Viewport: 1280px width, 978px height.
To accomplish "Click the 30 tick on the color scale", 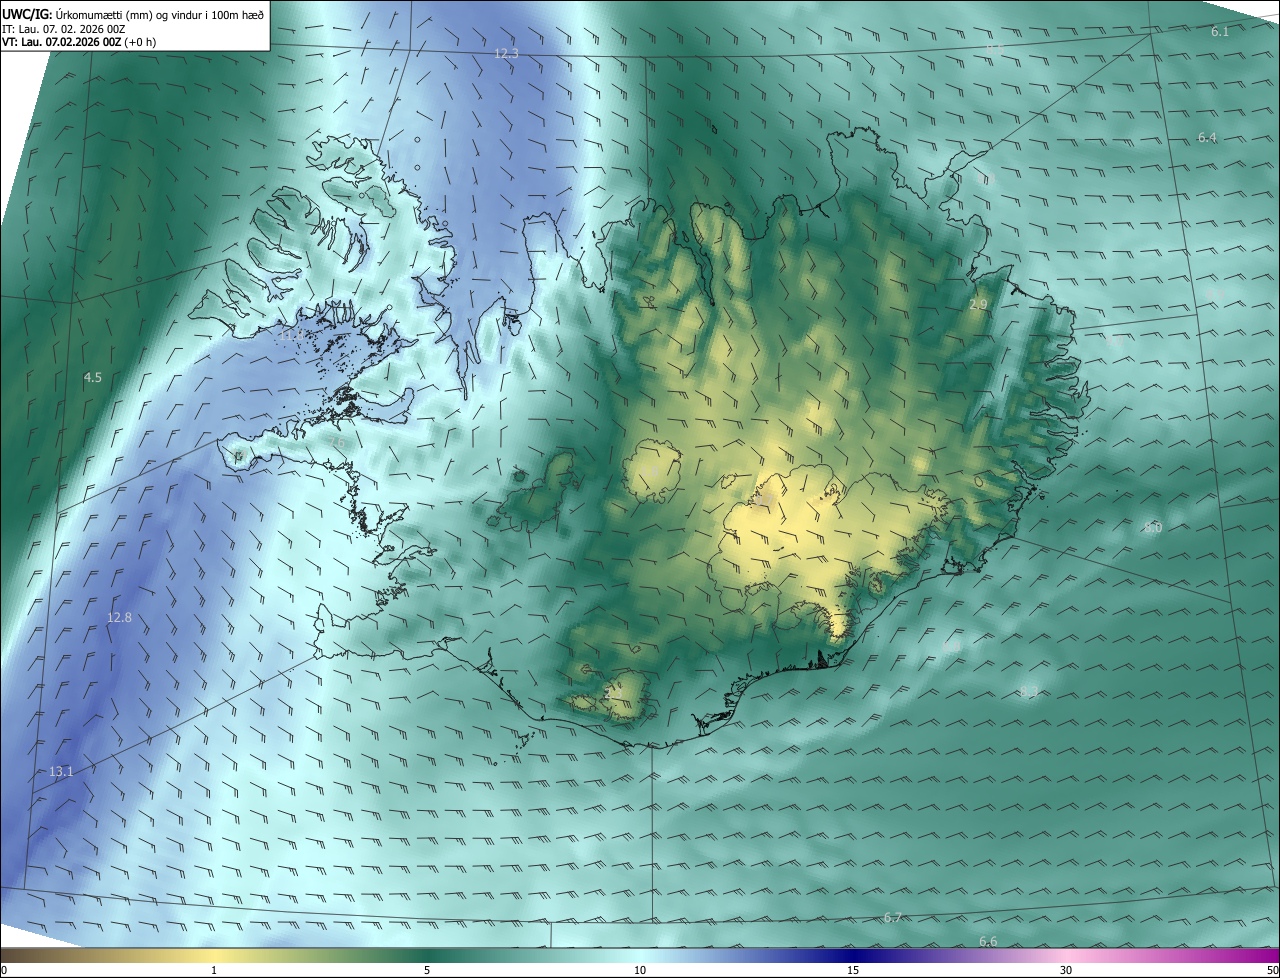I will (1066, 970).
